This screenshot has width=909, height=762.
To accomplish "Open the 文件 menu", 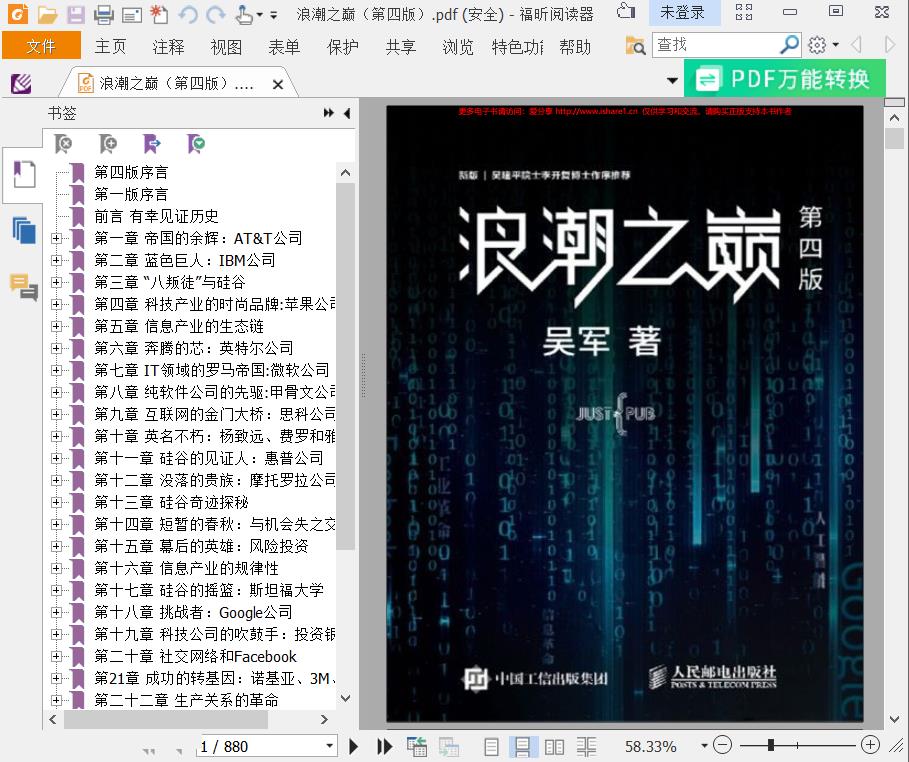I will click(41, 46).
